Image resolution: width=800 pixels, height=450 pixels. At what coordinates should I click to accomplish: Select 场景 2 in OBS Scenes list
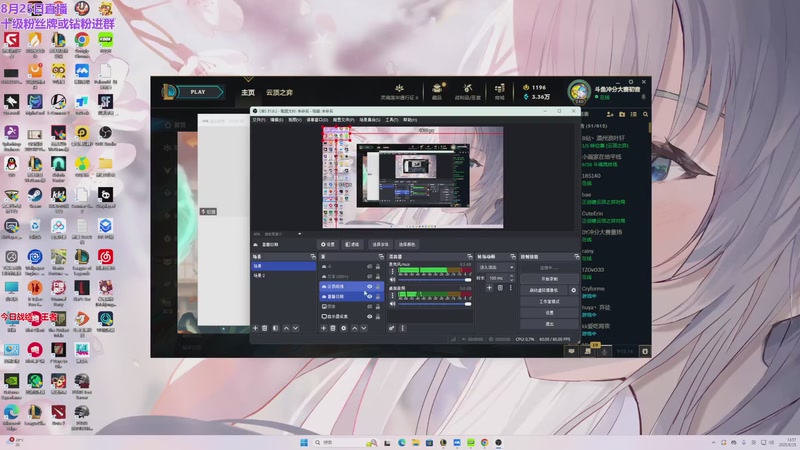click(283, 276)
